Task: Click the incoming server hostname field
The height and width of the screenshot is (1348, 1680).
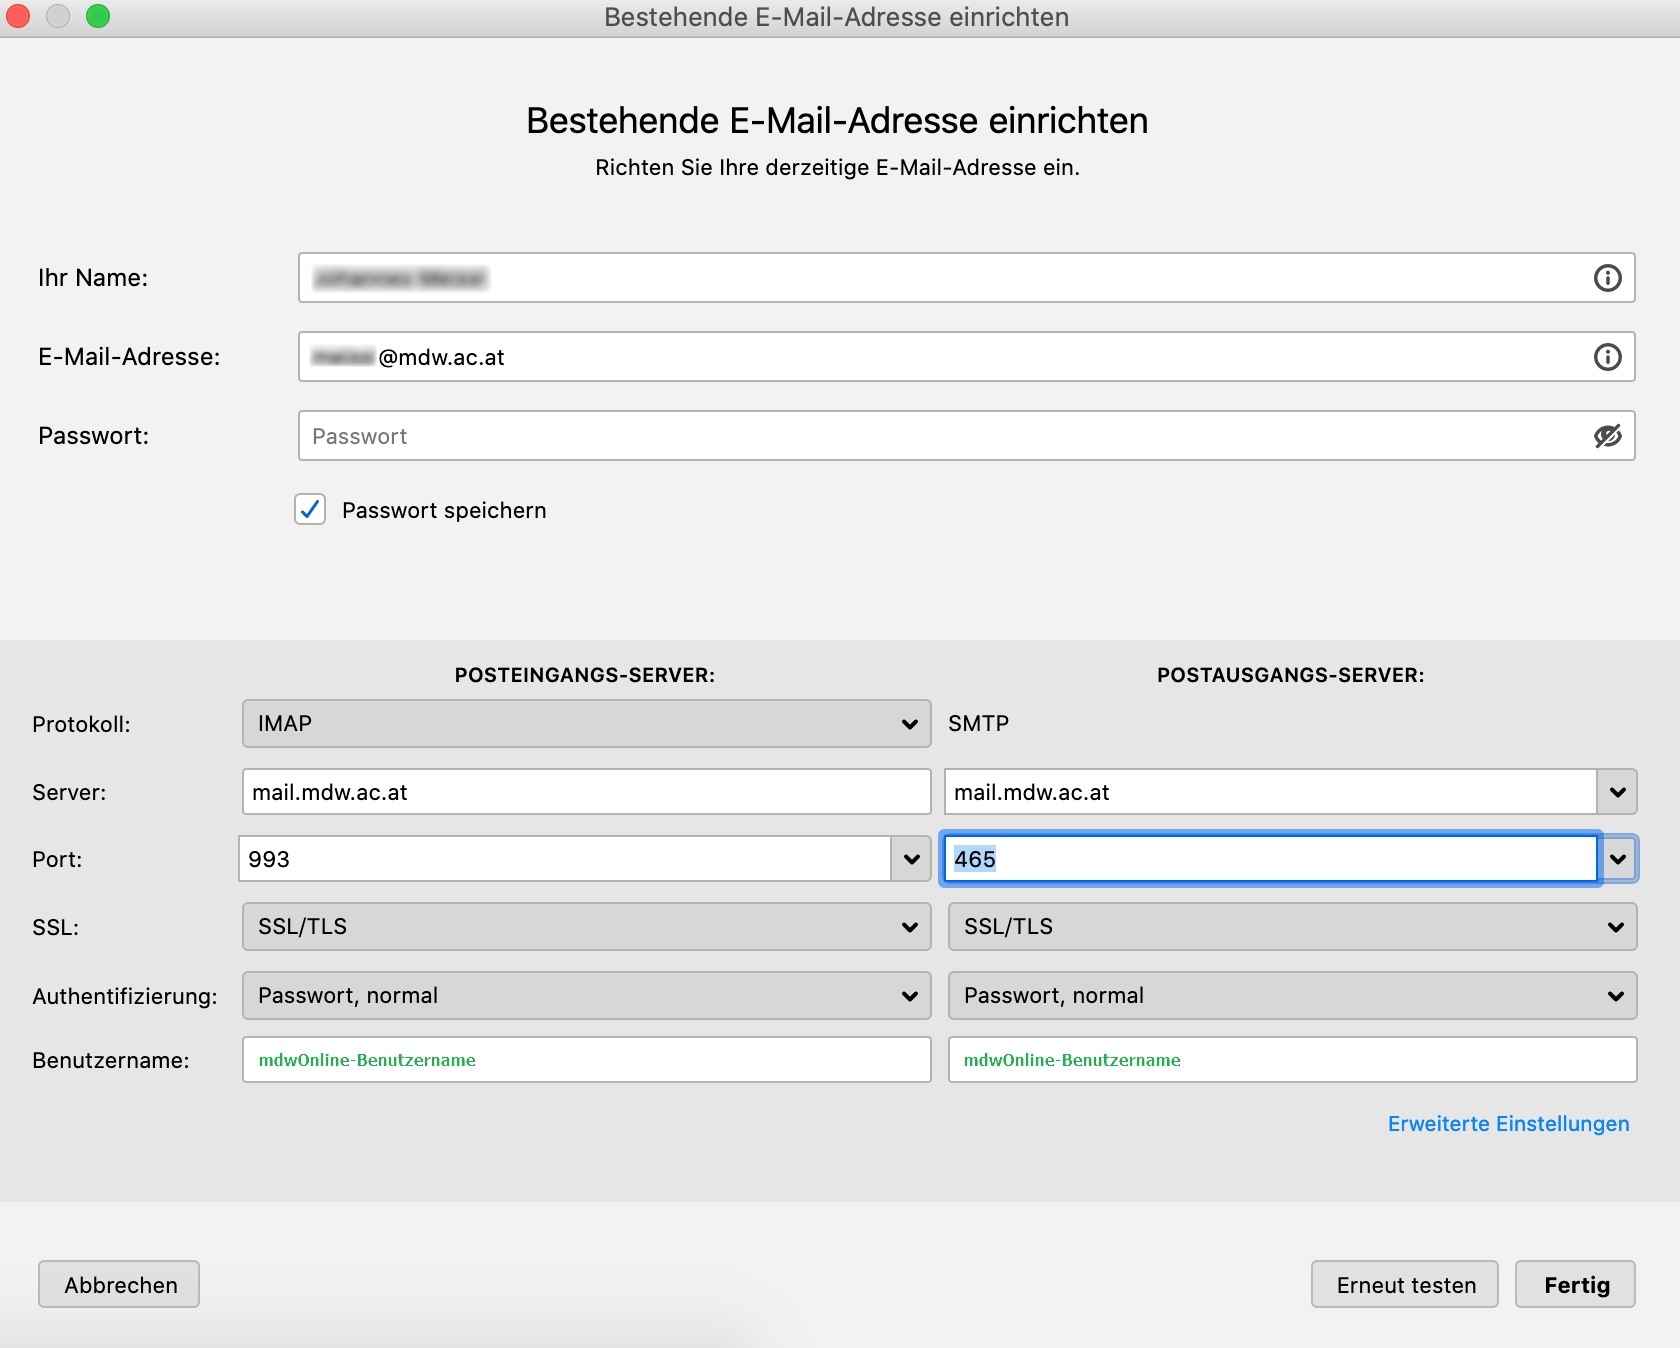Action: (586, 792)
